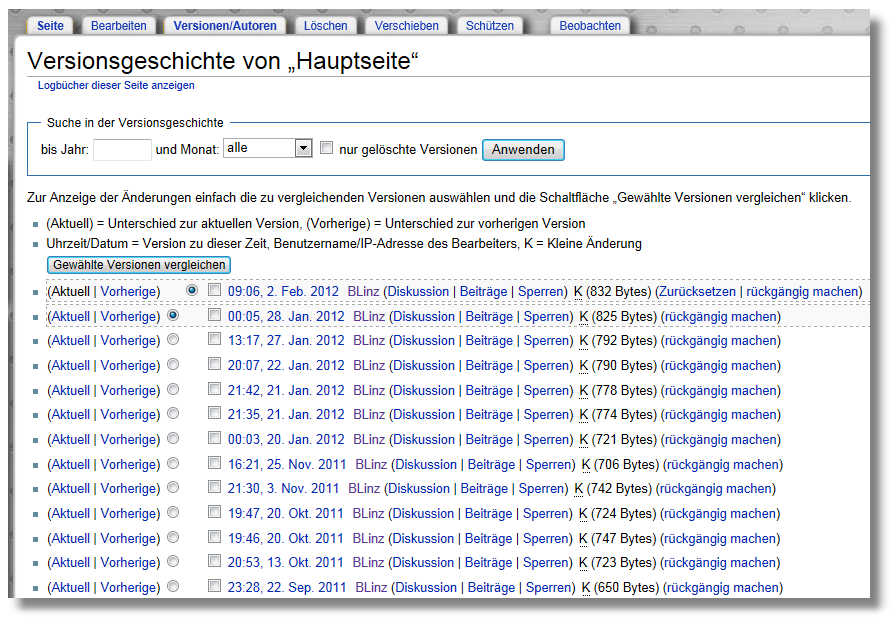Open Logbücher dieser Seite anzeigen link
This screenshot has width=890, height=618.
click(116, 86)
